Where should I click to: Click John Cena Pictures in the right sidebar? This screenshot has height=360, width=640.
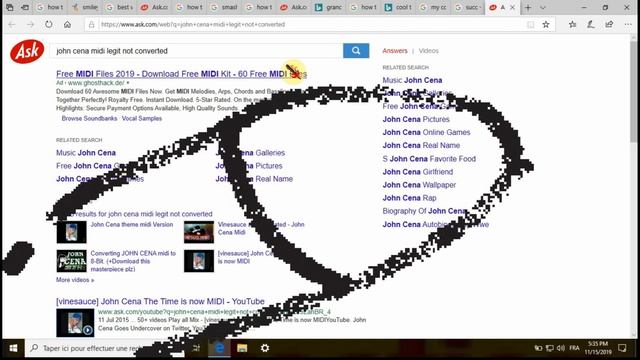click(x=416, y=119)
